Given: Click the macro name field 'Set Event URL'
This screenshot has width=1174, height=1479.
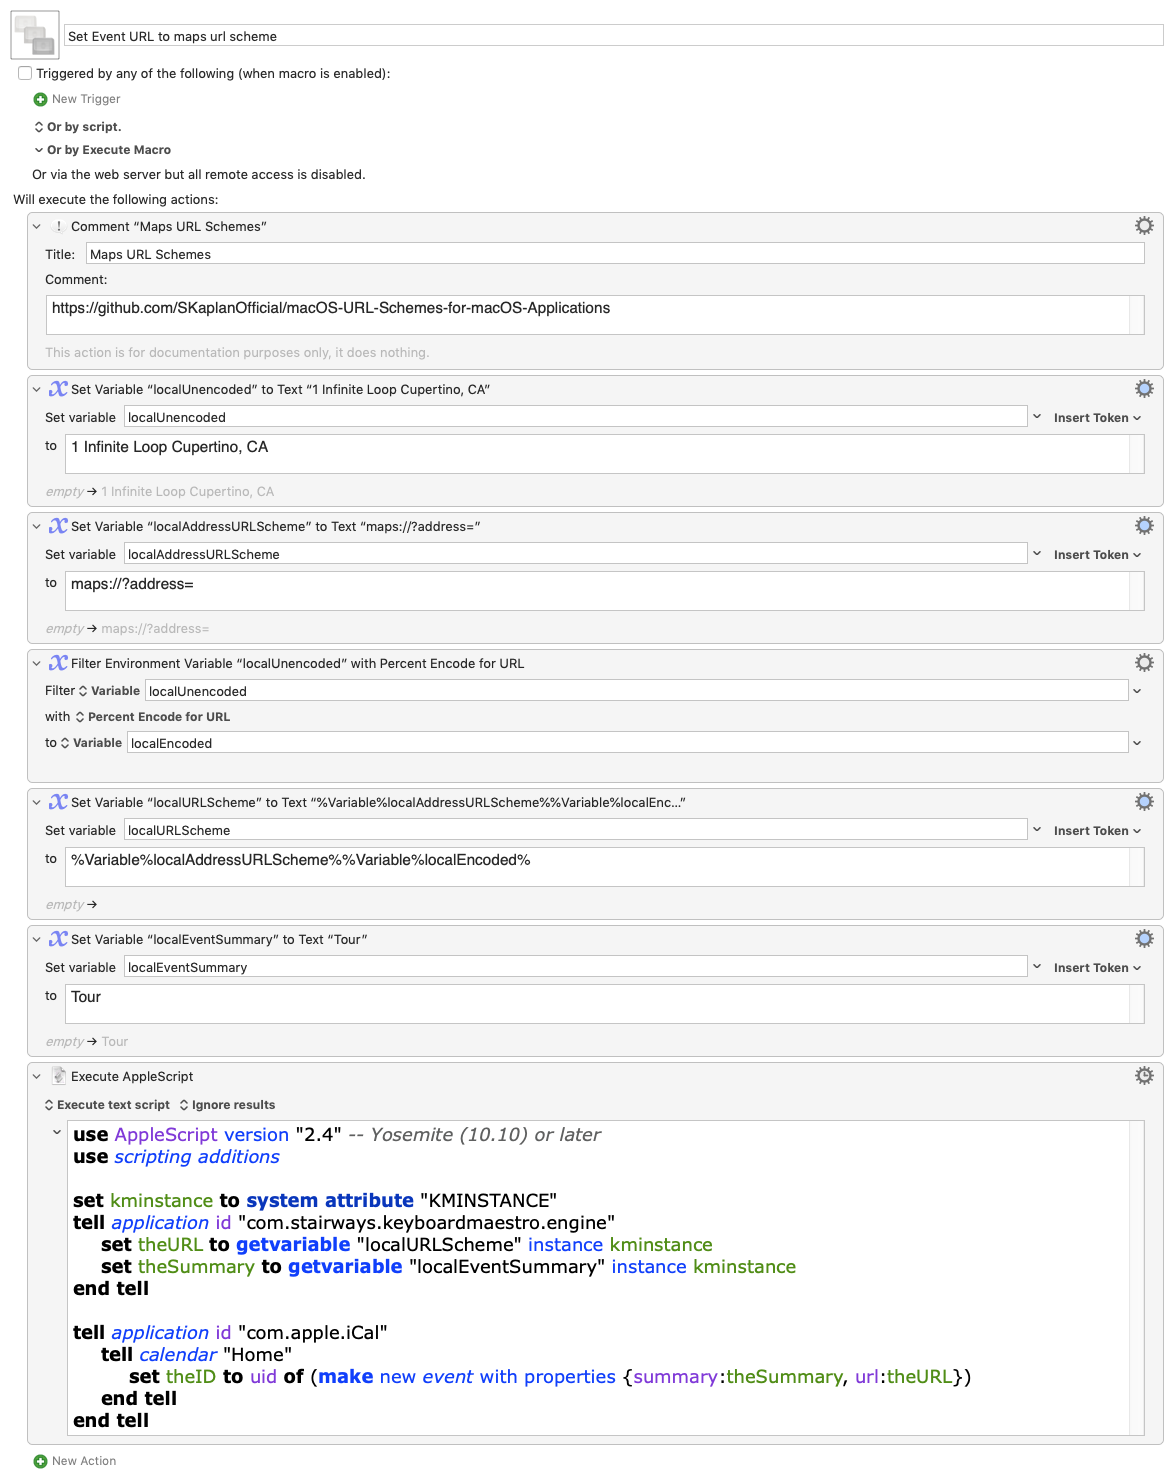Looking at the screenshot, I should 613,36.
